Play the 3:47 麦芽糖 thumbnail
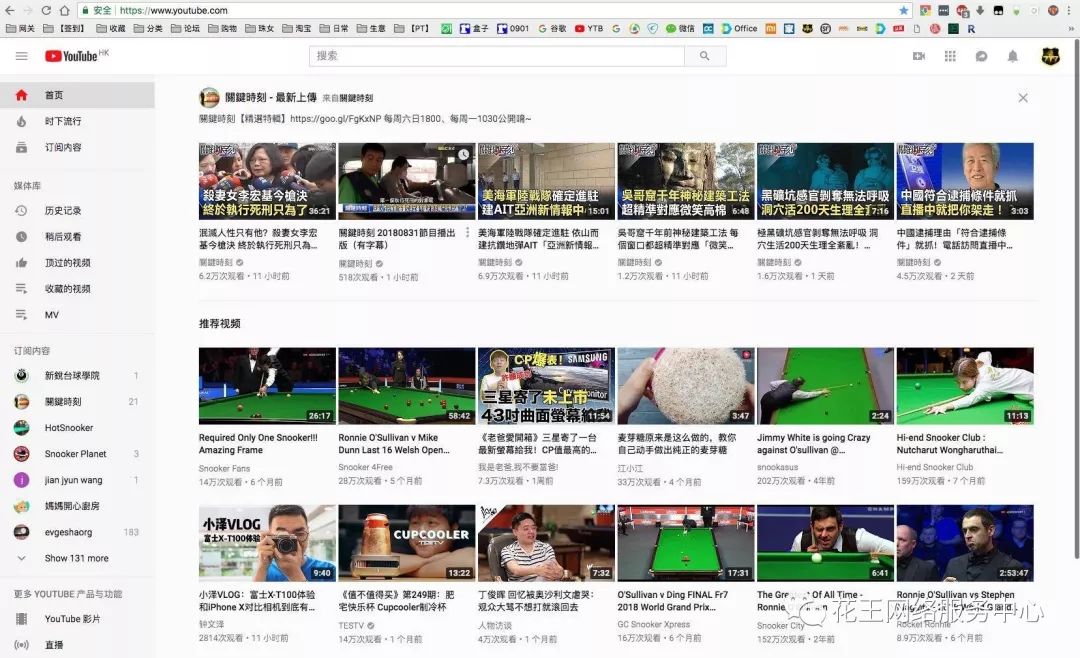The width and height of the screenshot is (1080, 658). point(686,386)
